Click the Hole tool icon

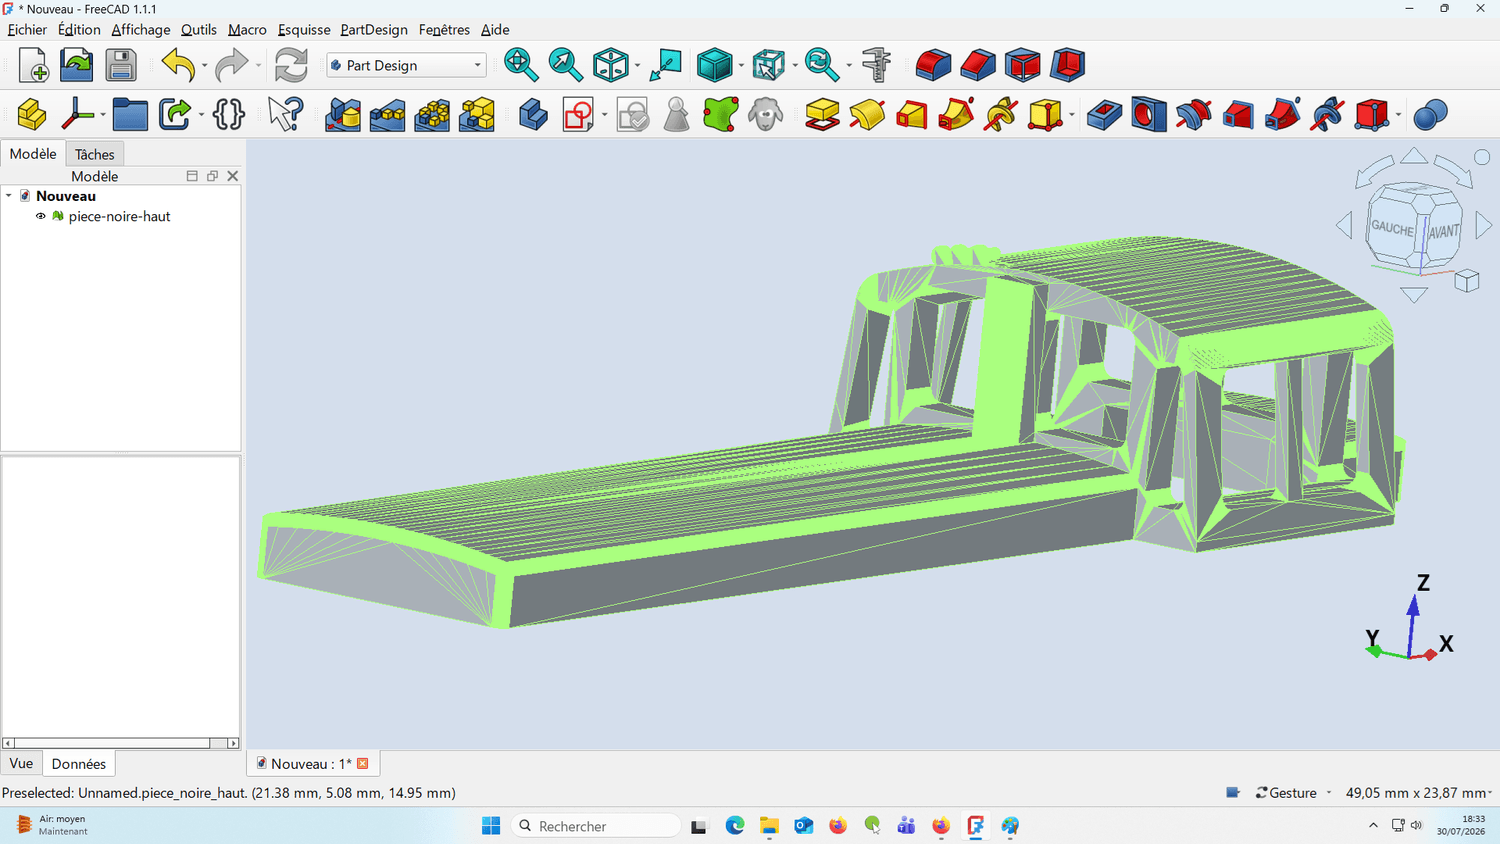click(x=1149, y=115)
